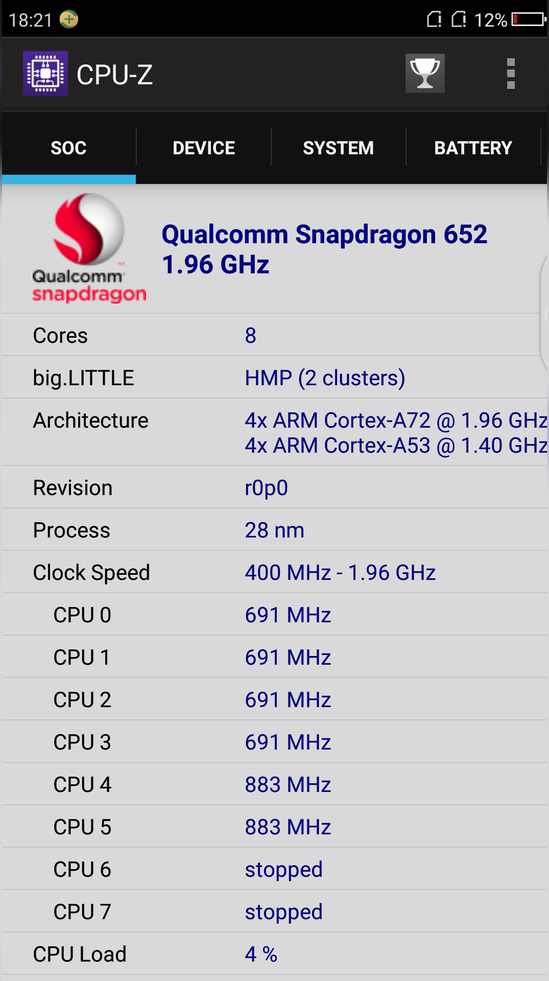Tap the battery indicator in status bar
The image size is (549, 981).
click(x=528, y=19)
